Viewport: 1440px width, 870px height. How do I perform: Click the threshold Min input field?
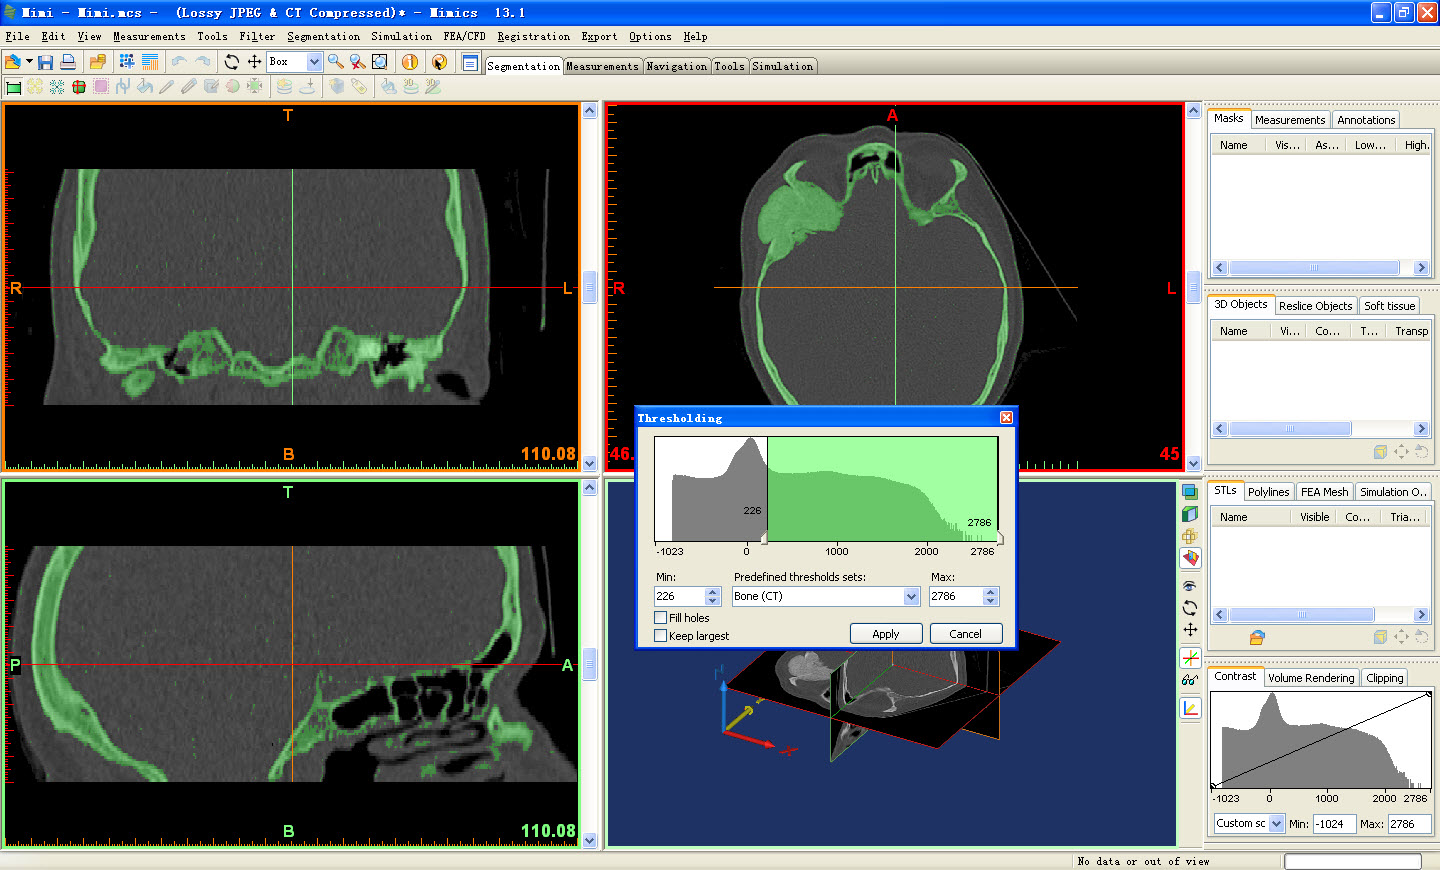click(x=680, y=596)
